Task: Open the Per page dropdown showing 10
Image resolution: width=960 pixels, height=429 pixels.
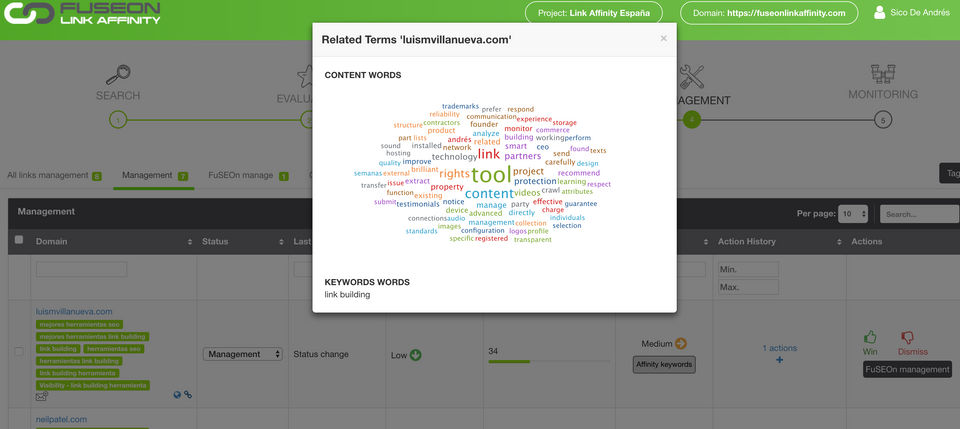Action: pyautogui.click(x=853, y=214)
